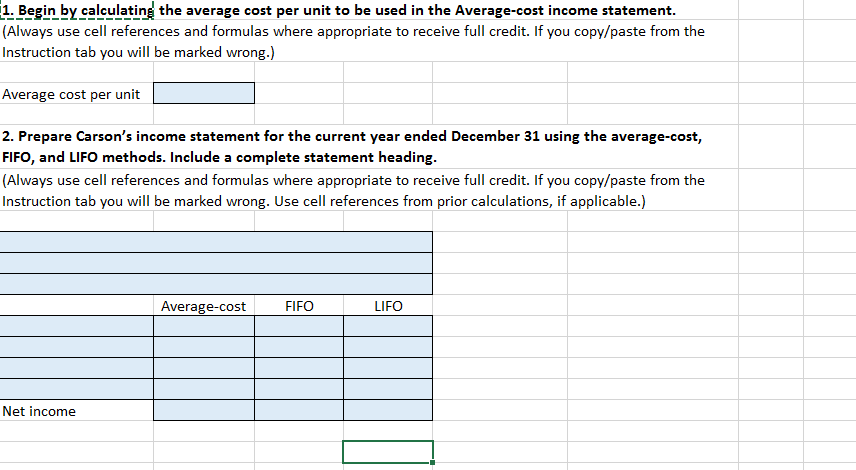Select instruction 2 'Prepare Carson's income statement' text

point(352,146)
